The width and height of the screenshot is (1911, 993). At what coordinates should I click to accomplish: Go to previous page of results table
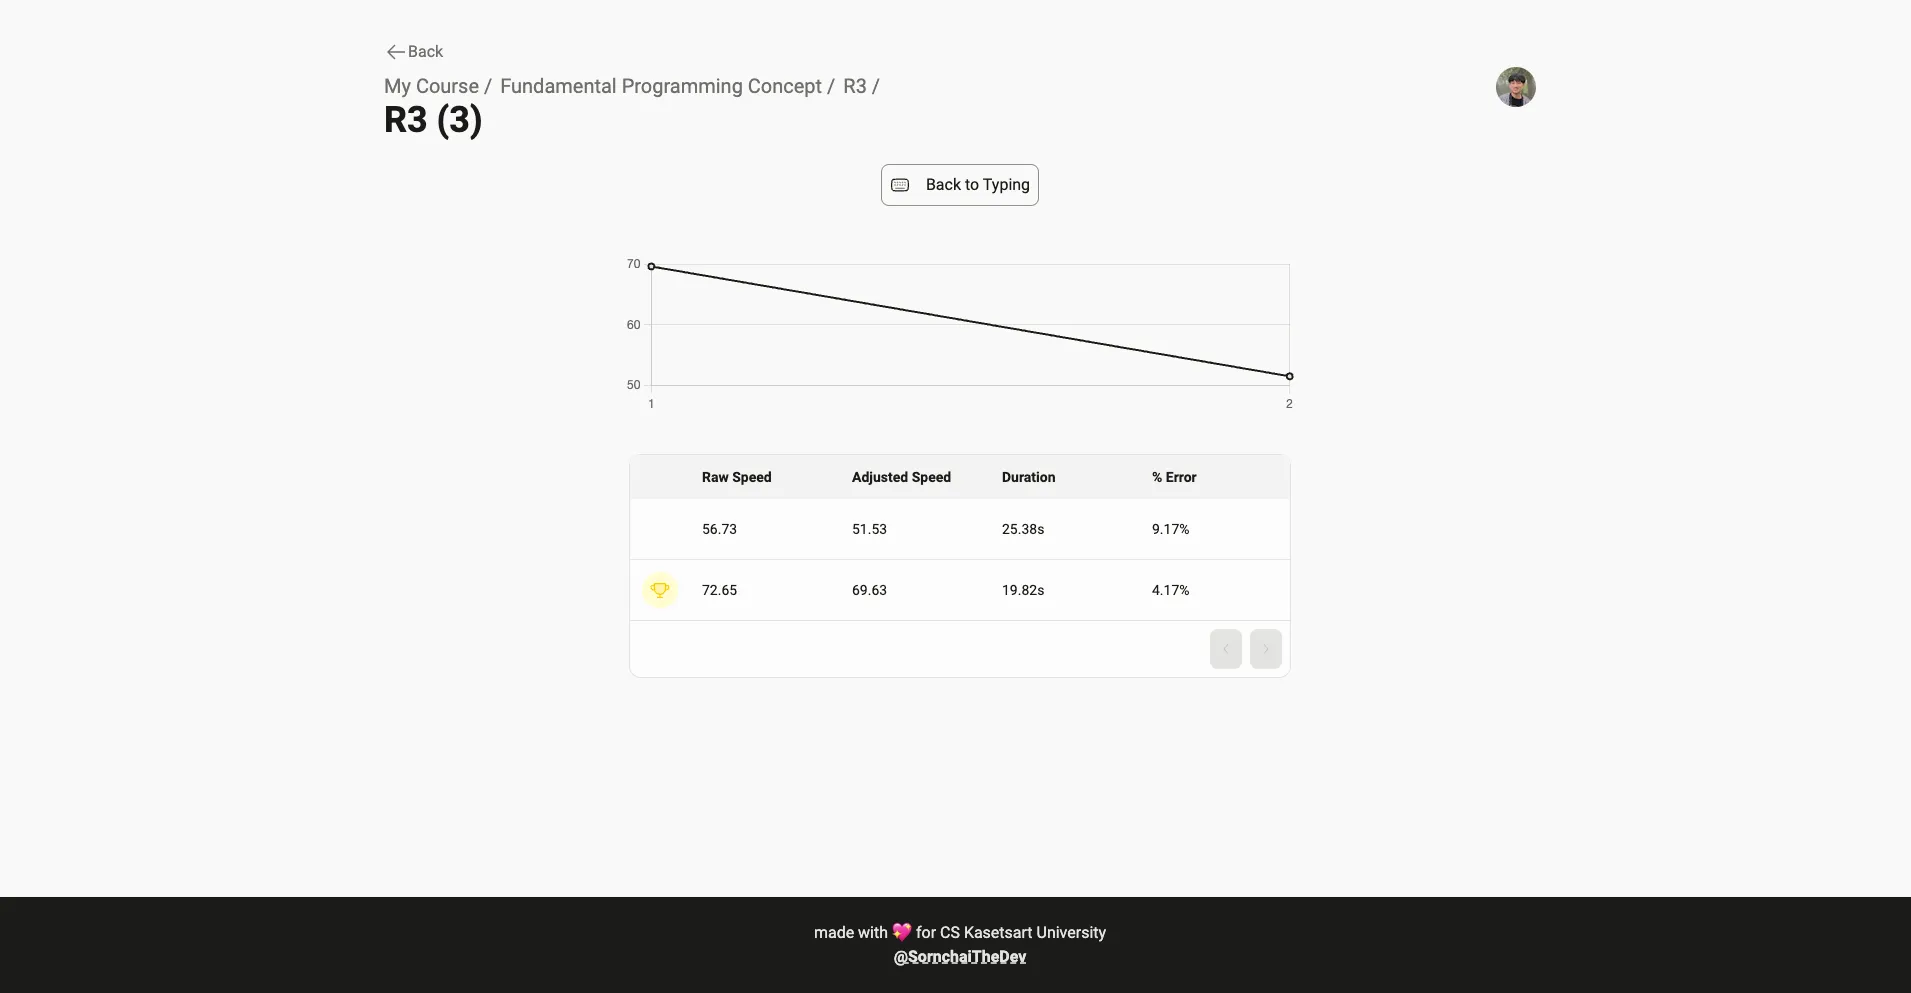point(1226,649)
